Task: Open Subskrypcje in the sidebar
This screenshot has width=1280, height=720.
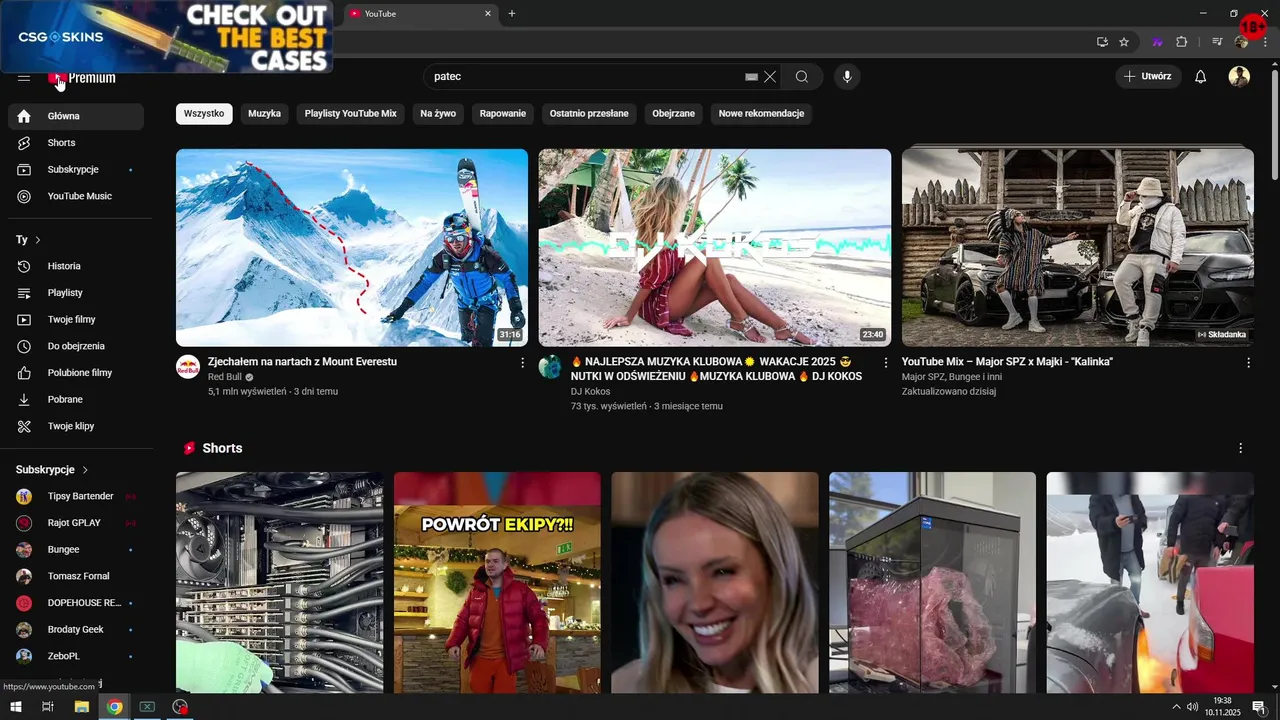Action: [76, 170]
